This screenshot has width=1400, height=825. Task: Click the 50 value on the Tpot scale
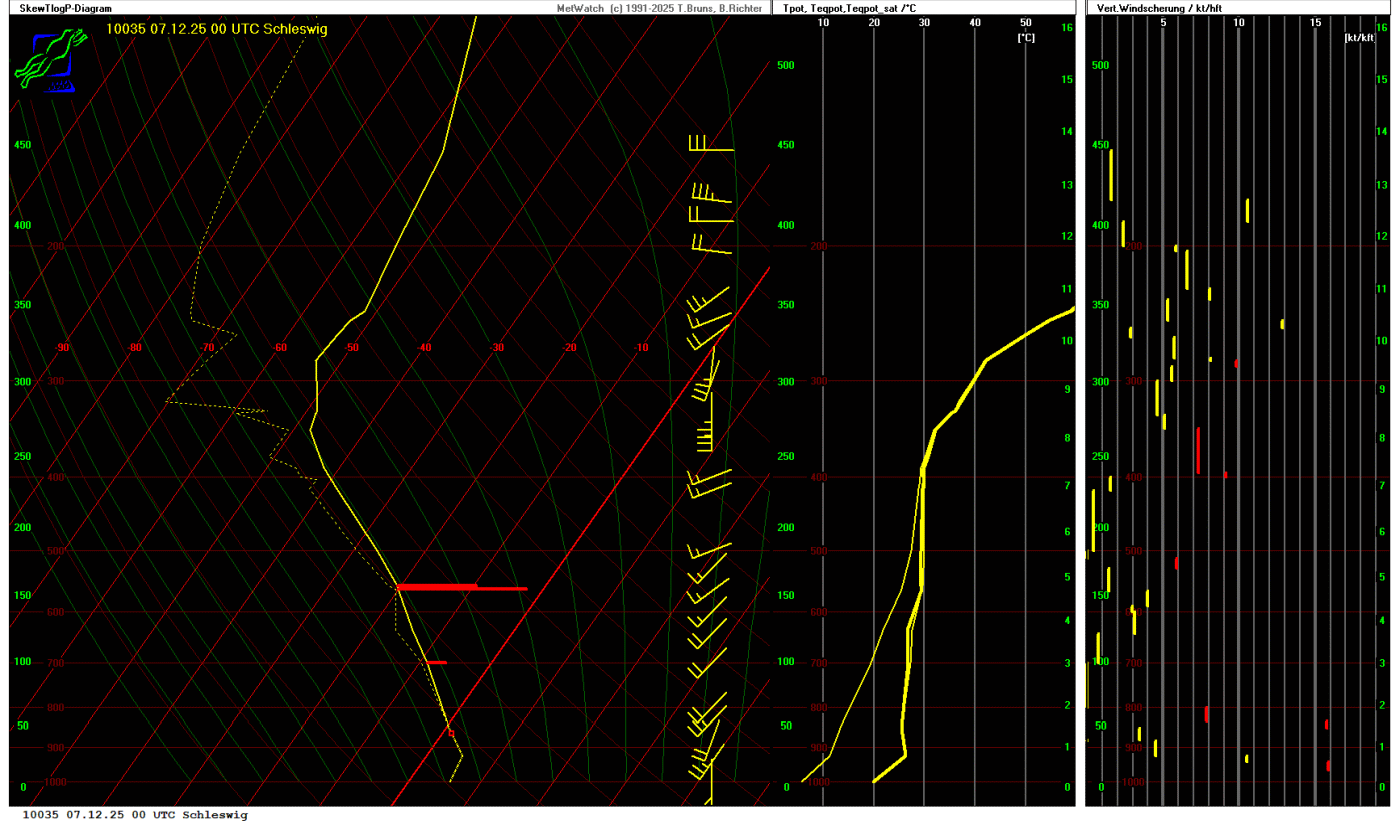click(1025, 23)
